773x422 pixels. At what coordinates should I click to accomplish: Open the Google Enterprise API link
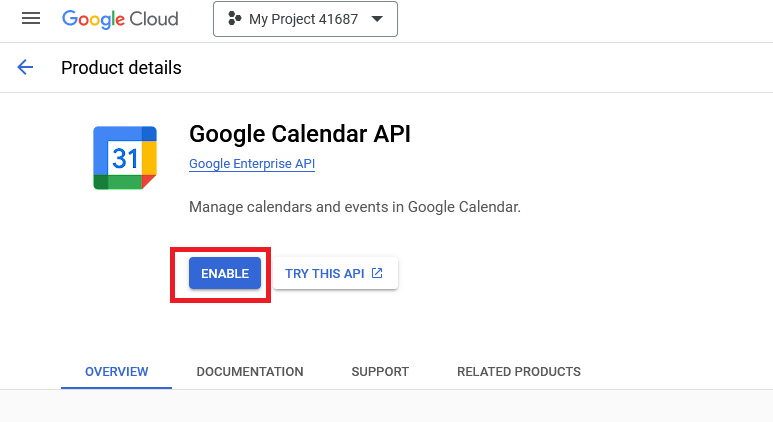coord(252,164)
